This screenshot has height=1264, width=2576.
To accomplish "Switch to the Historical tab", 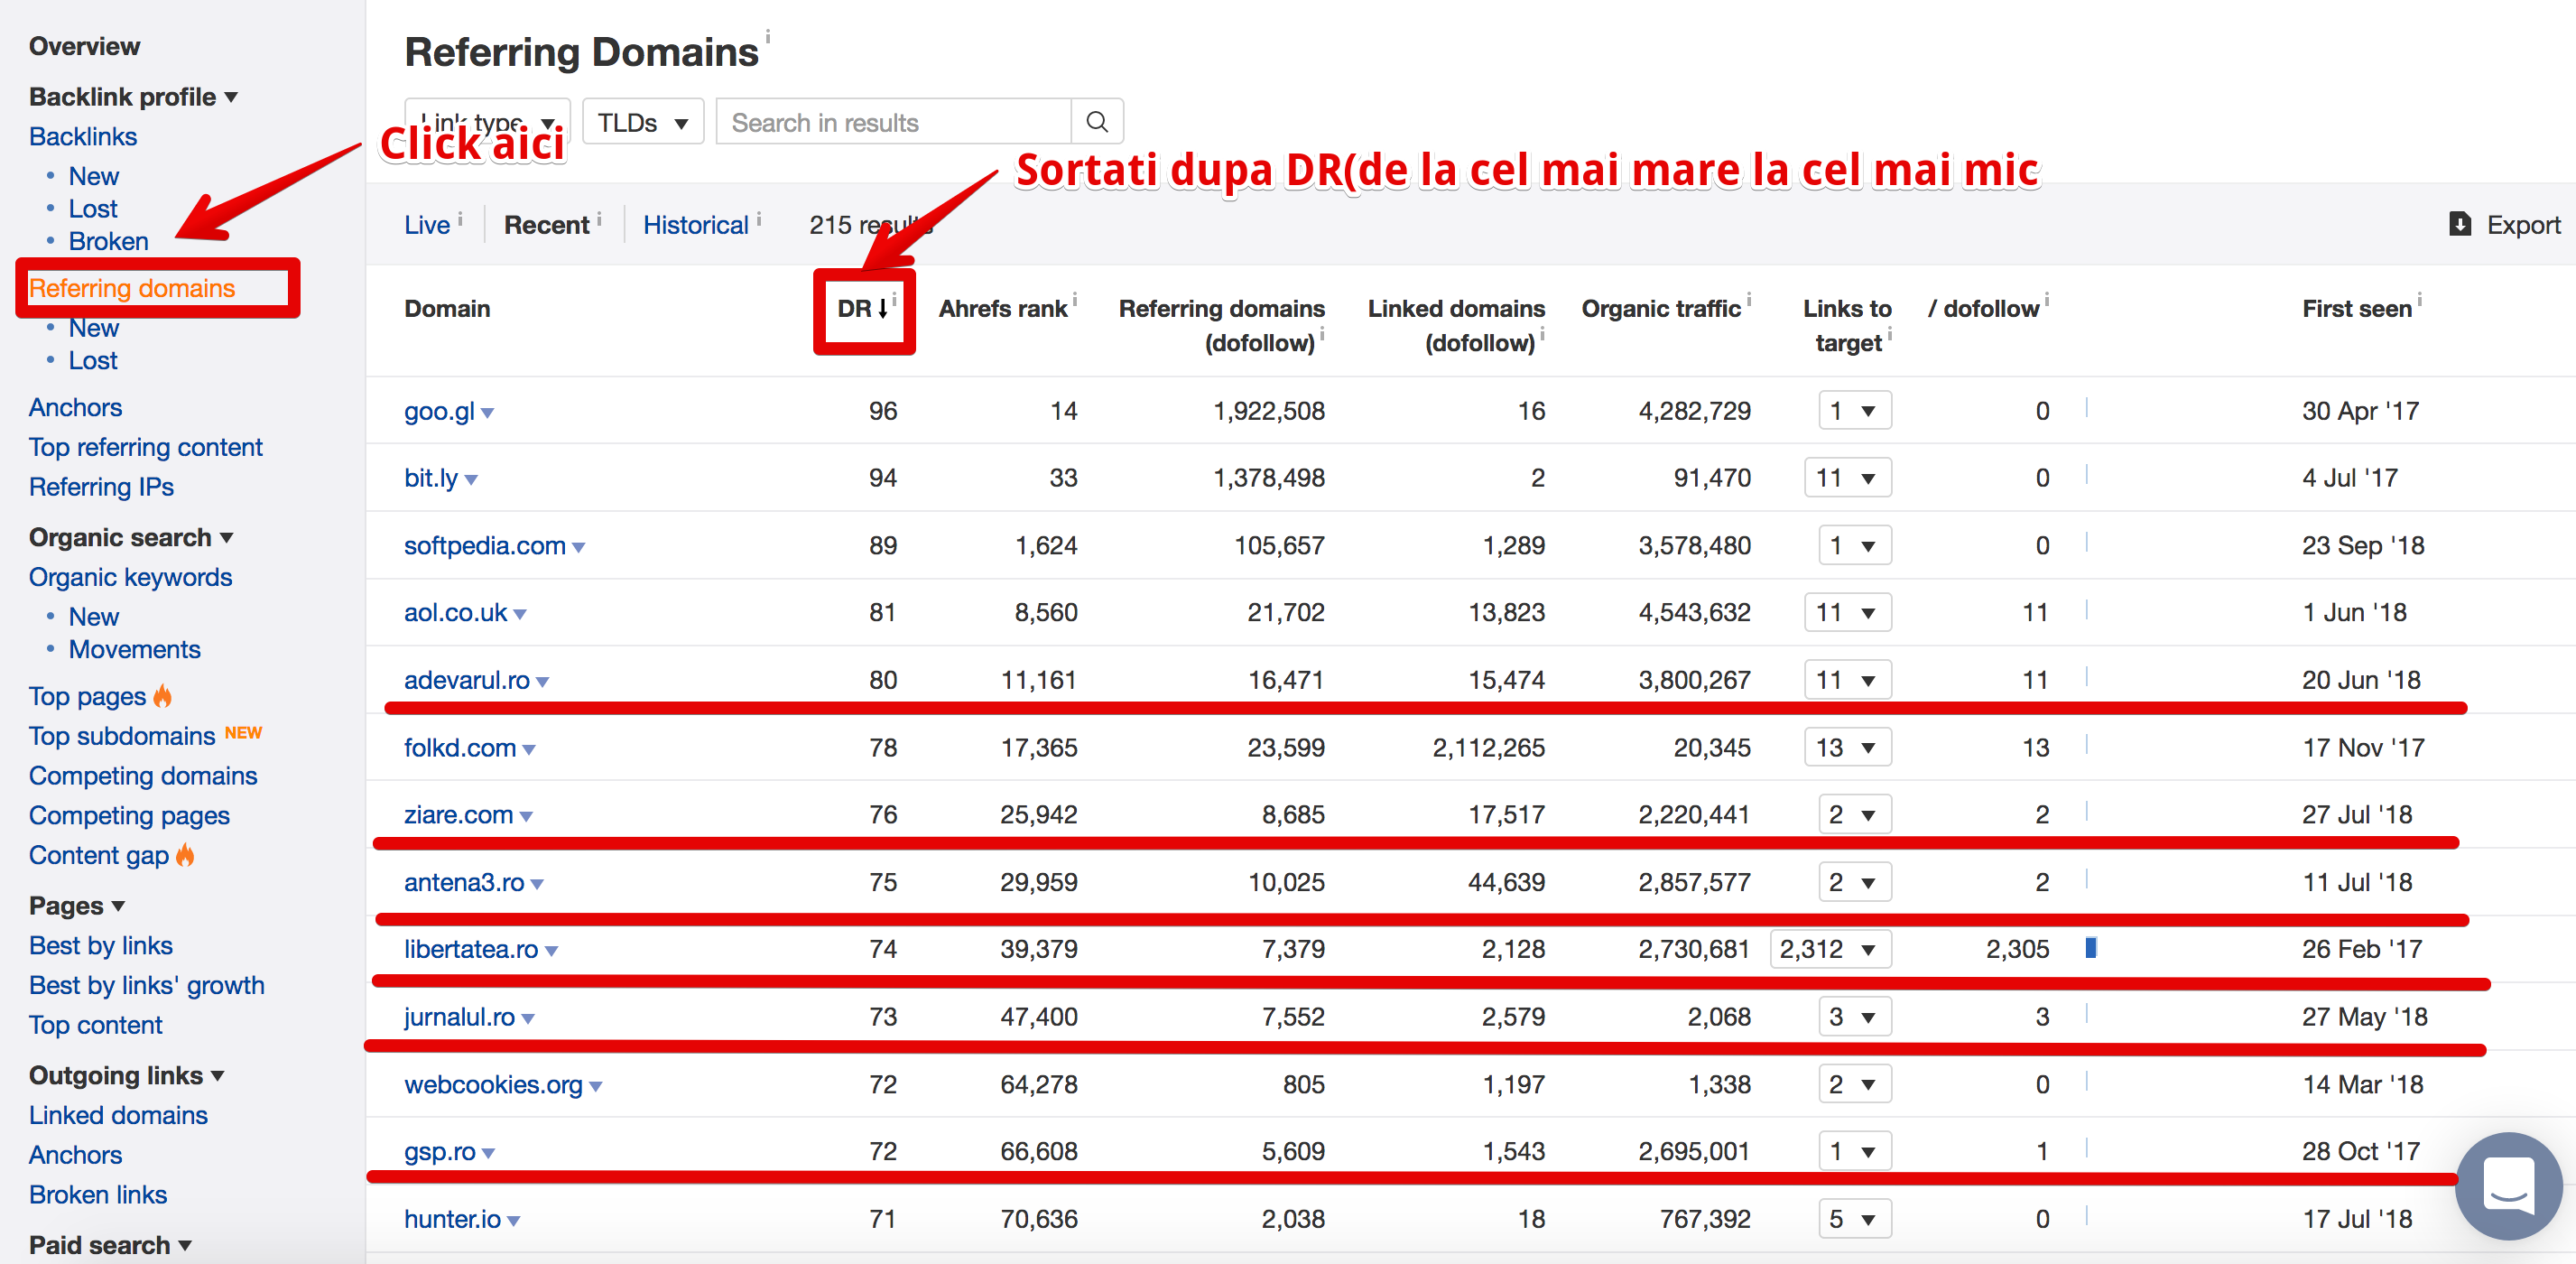I will point(695,225).
